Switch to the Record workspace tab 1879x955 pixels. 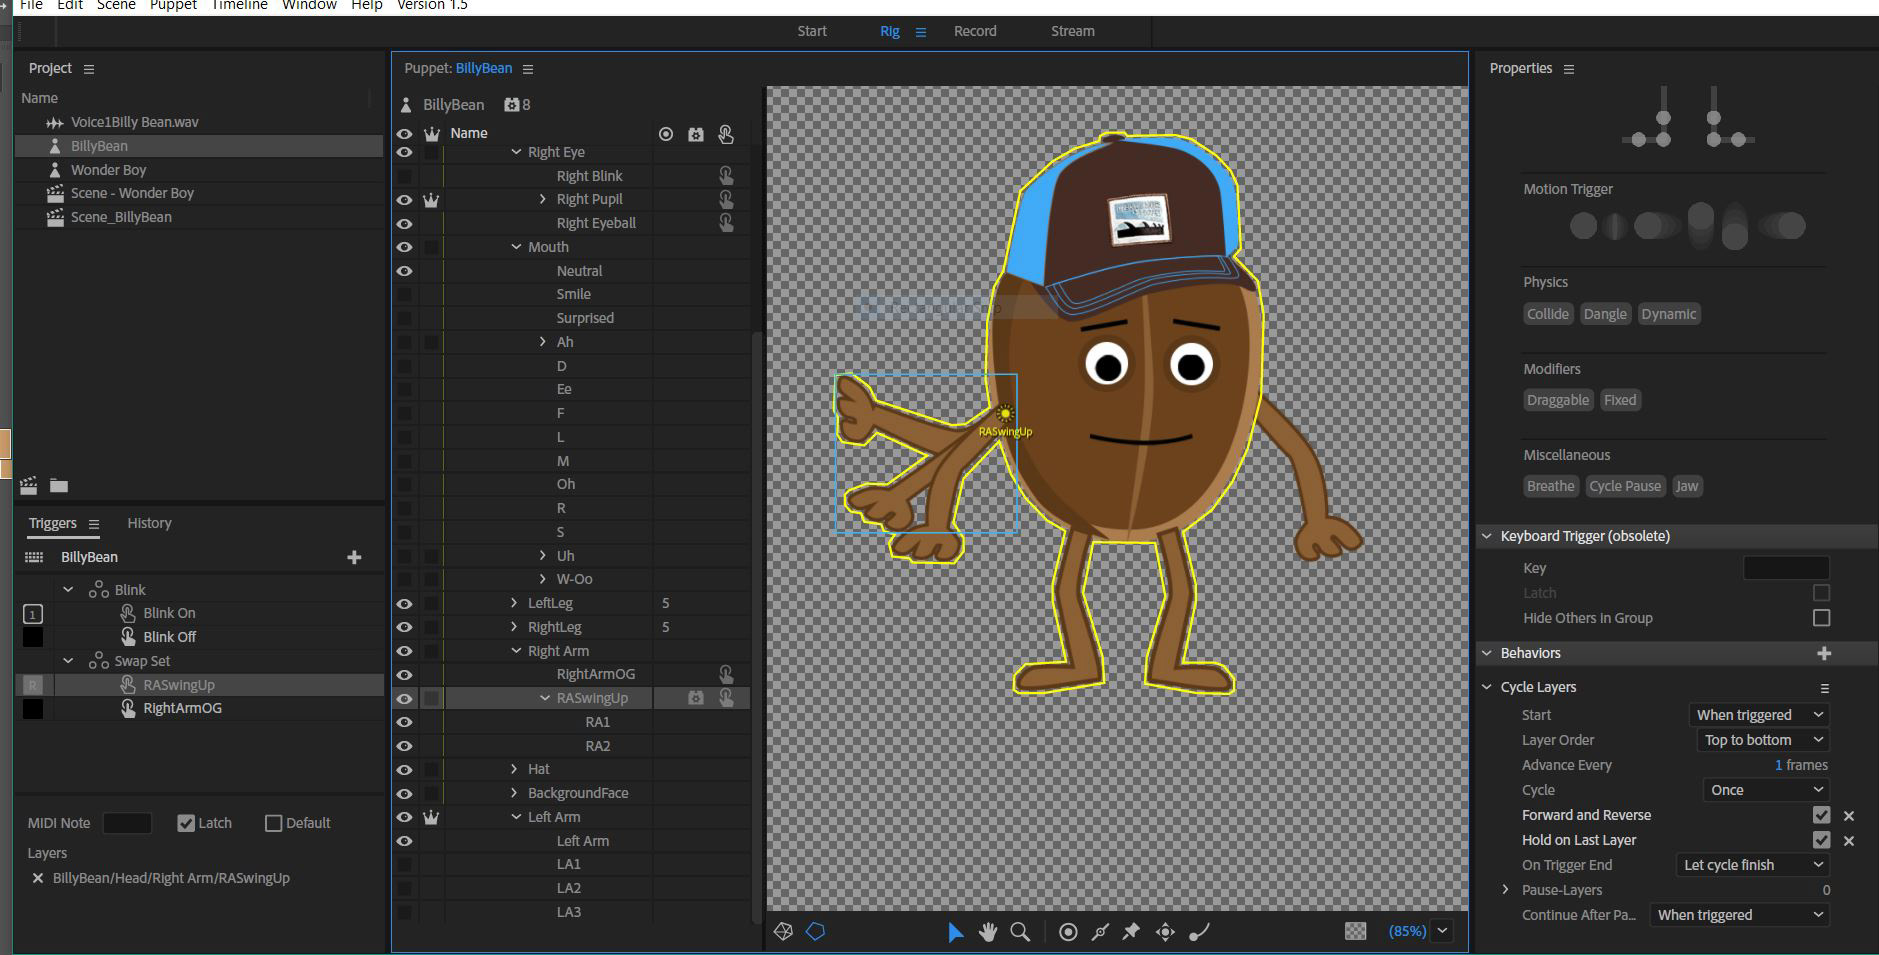pos(974,31)
